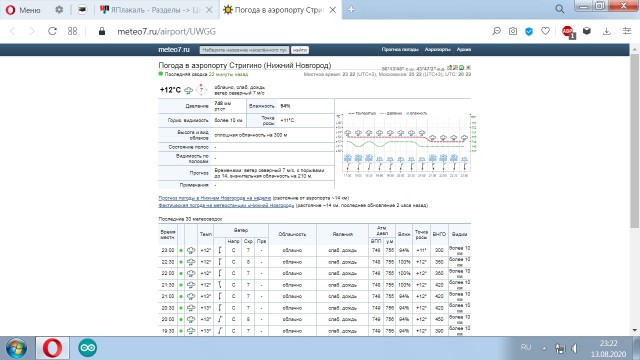Open the cube extensions icon
The width and height of the screenshot is (640, 360).
pyautogui.click(x=587, y=31)
